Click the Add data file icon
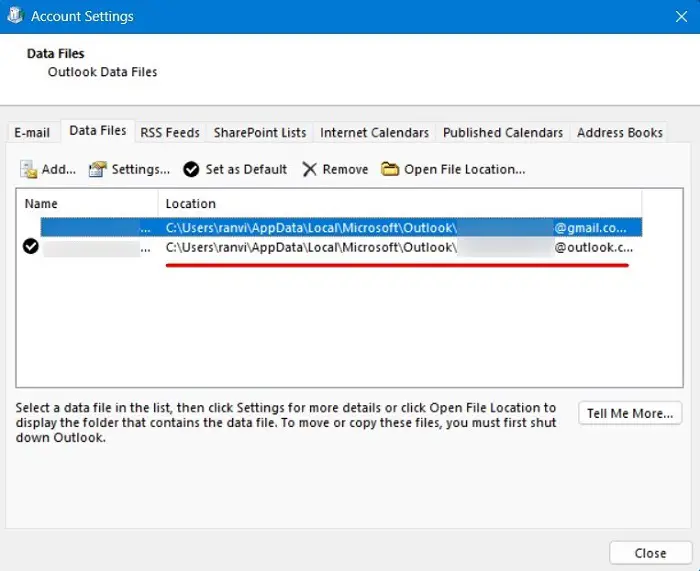Image resolution: width=700 pixels, height=571 pixels. click(x=29, y=170)
